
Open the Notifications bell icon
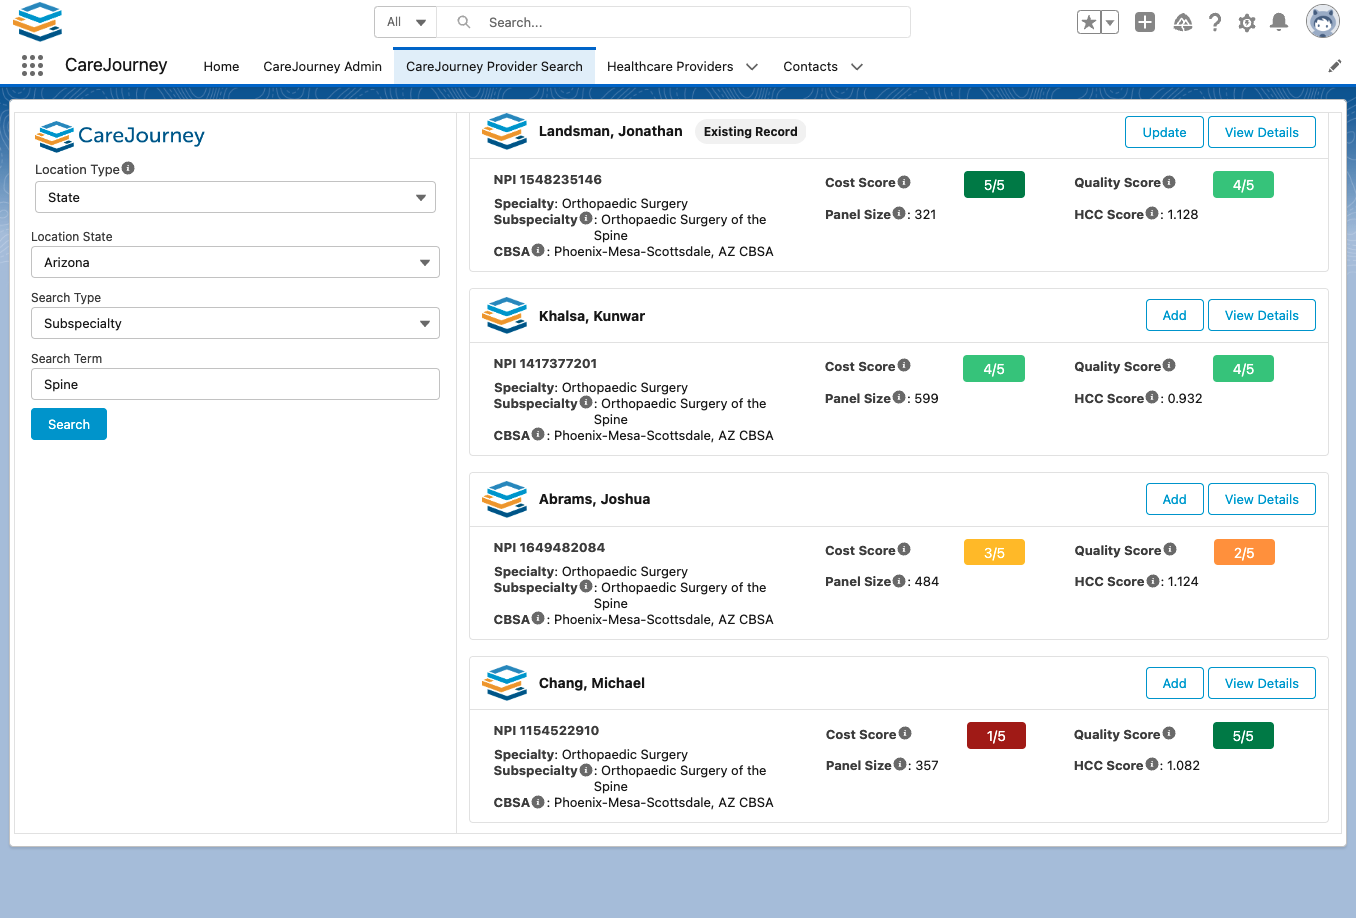pos(1279,22)
